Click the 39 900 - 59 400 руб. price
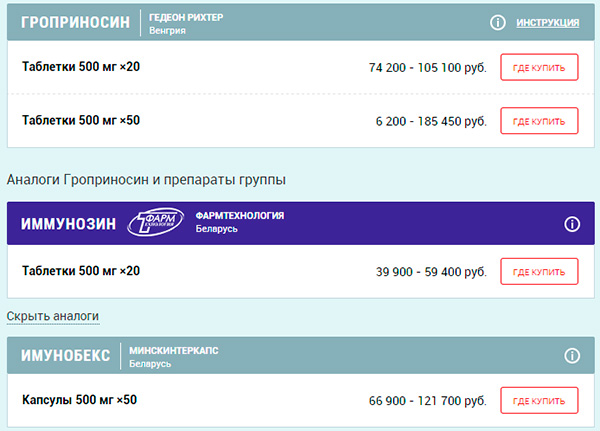The image size is (600, 431). tap(431, 272)
